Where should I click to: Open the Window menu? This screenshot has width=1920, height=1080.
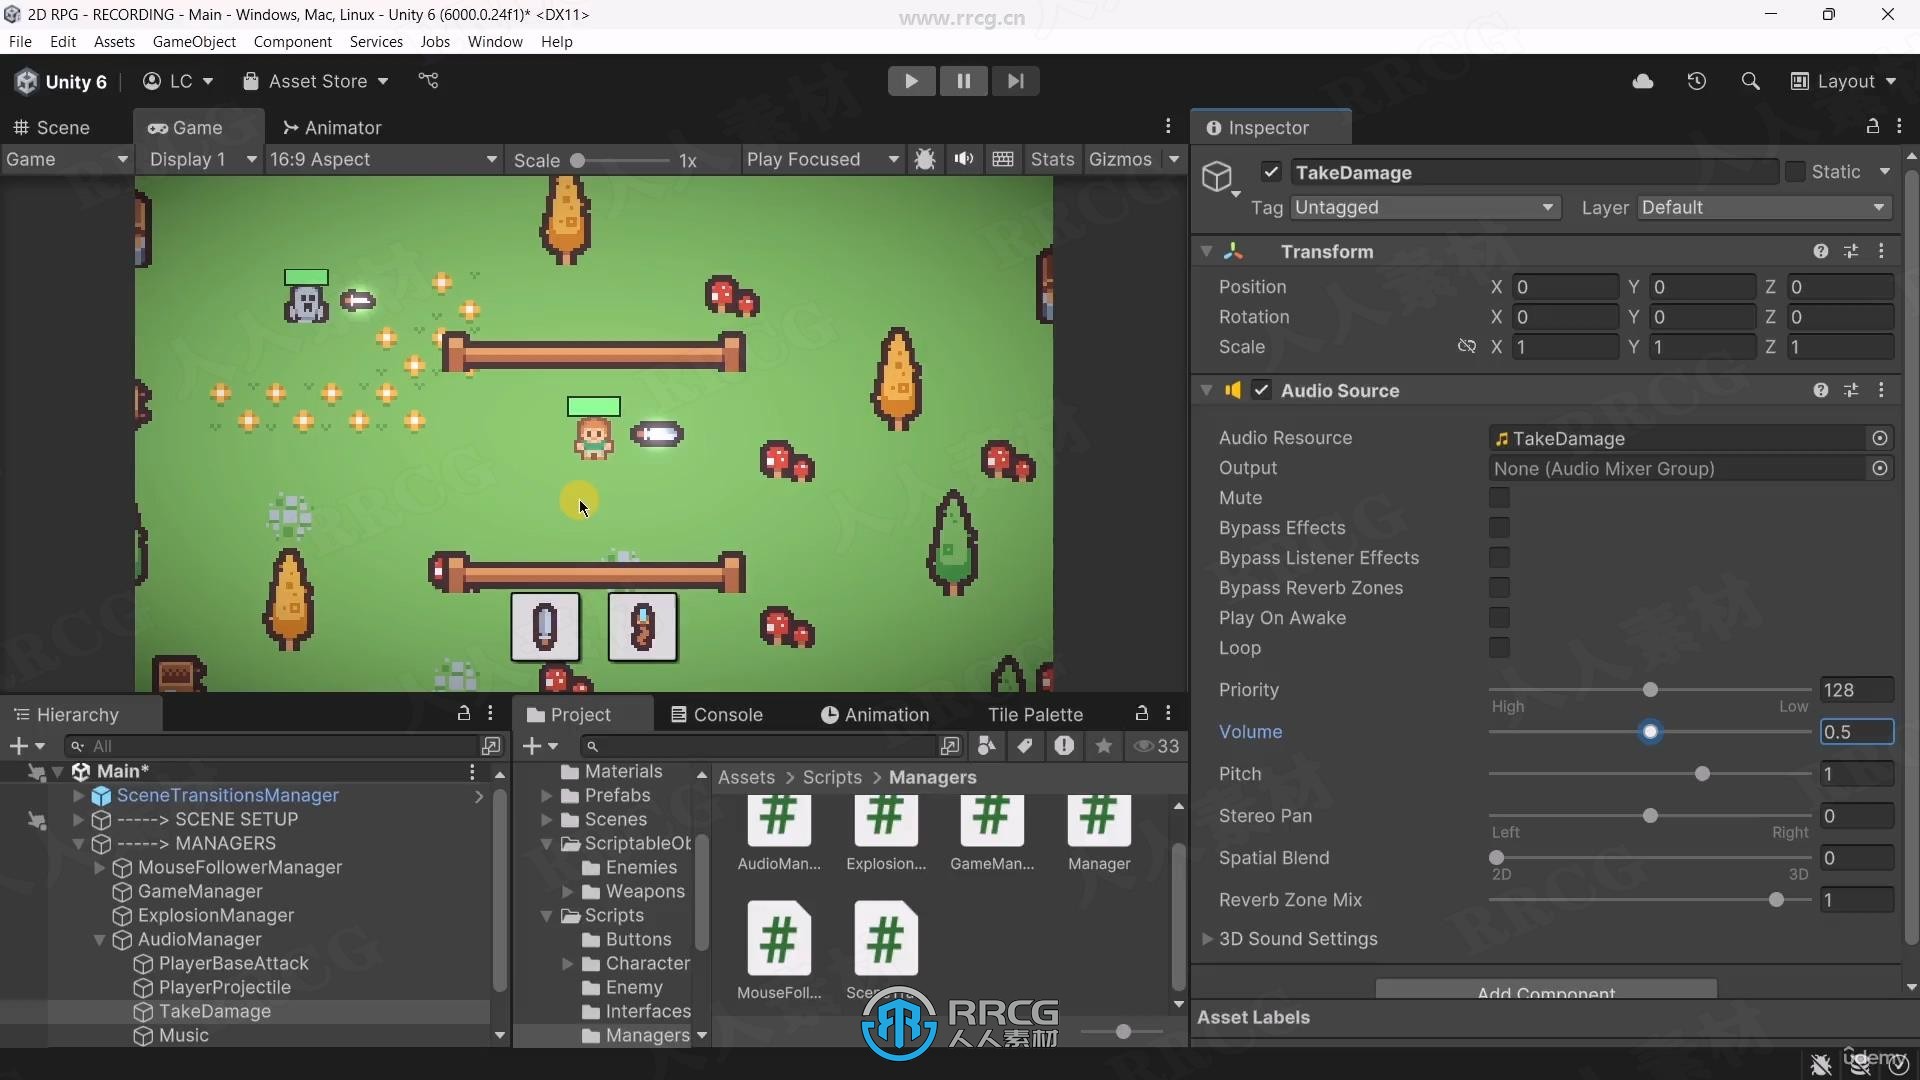click(495, 42)
